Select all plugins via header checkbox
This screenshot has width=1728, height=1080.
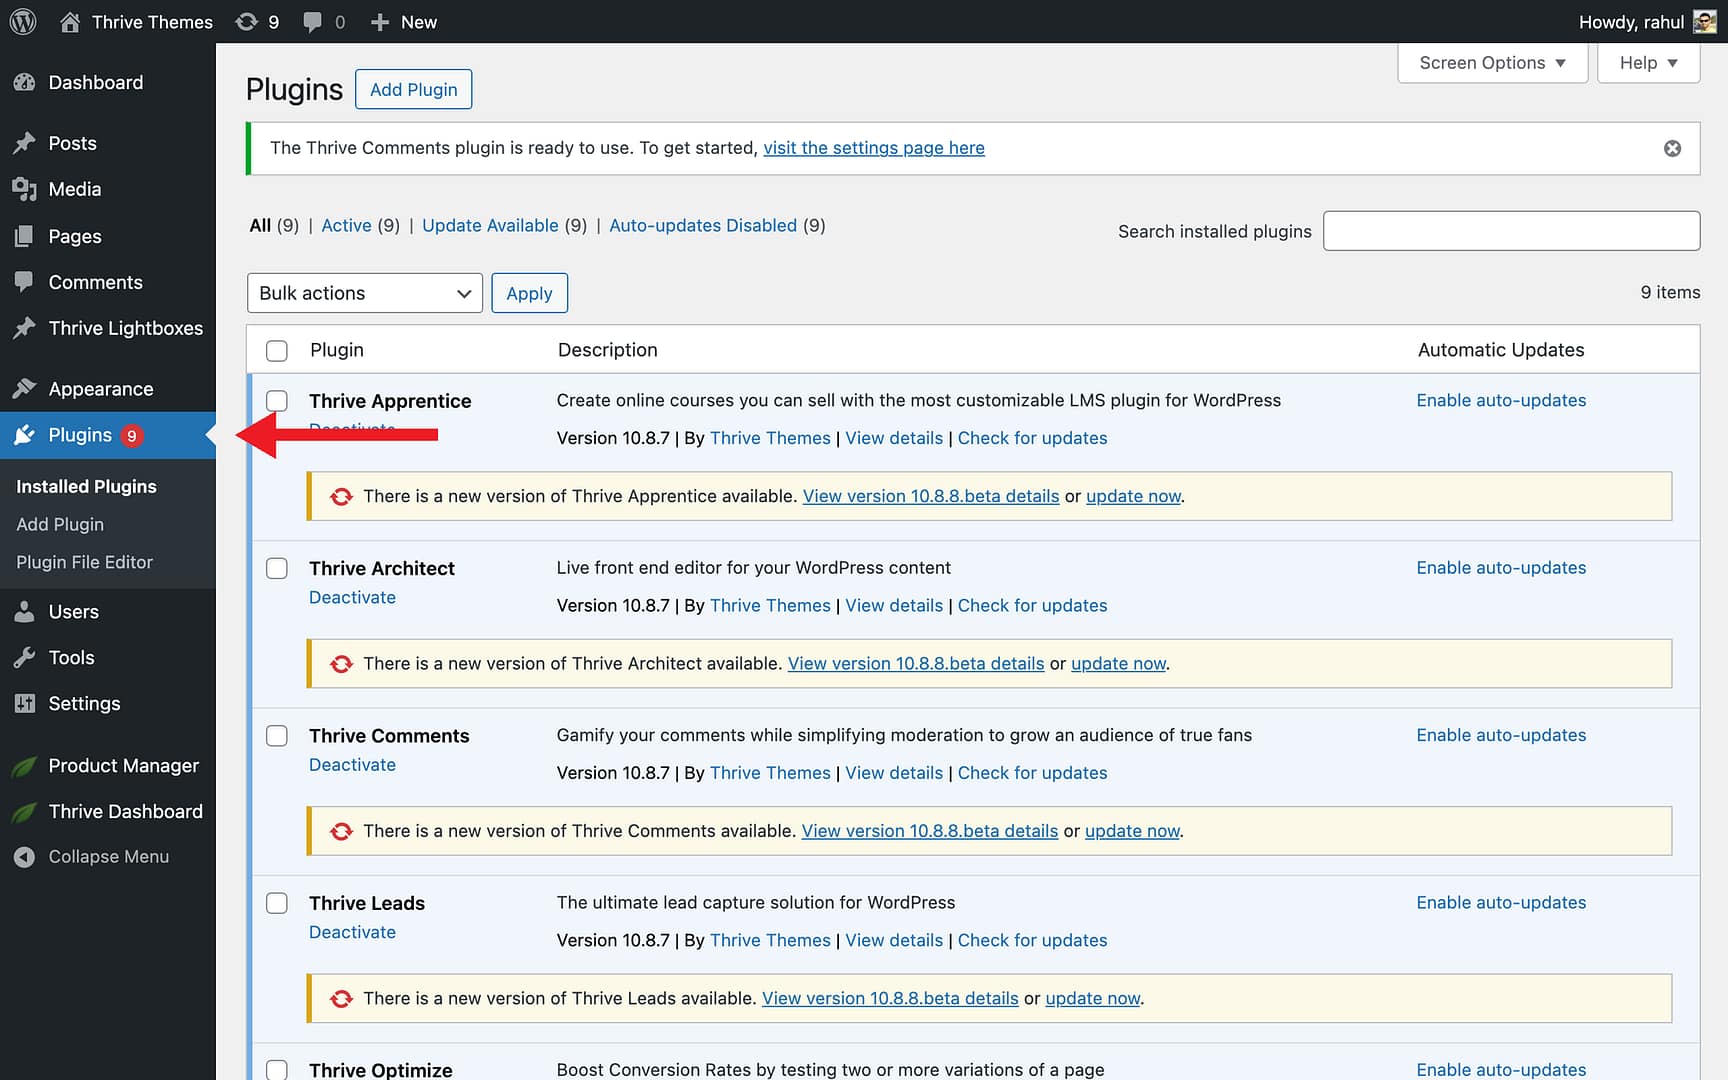[x=277, y=350]
